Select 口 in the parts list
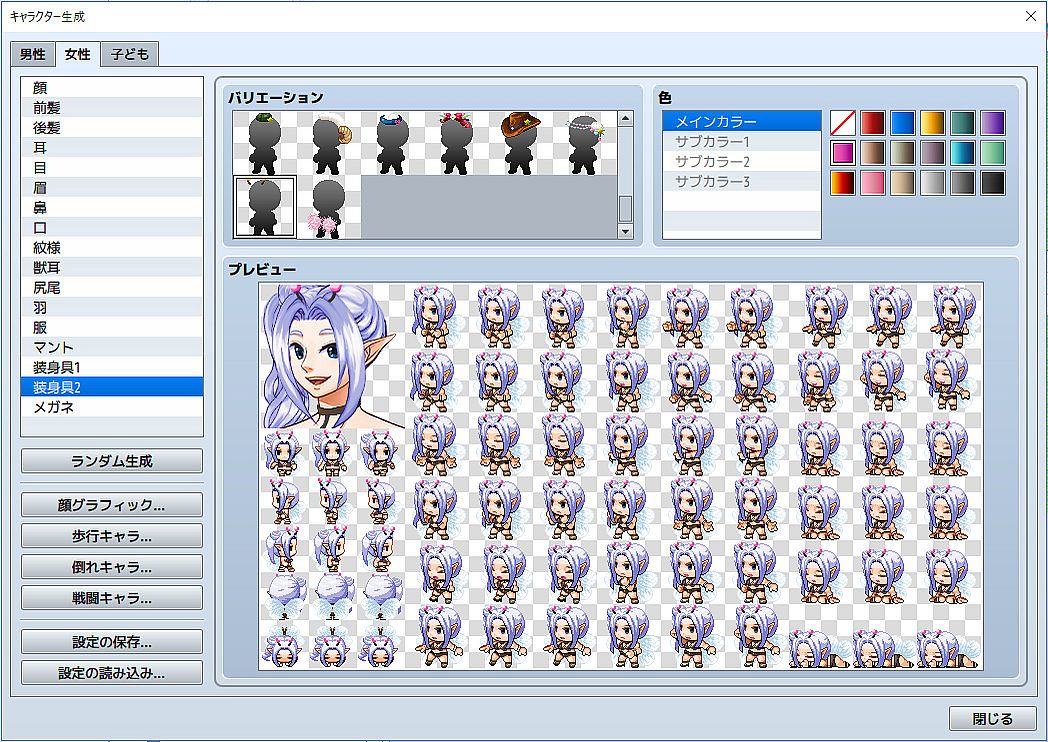 click(112, 228)
